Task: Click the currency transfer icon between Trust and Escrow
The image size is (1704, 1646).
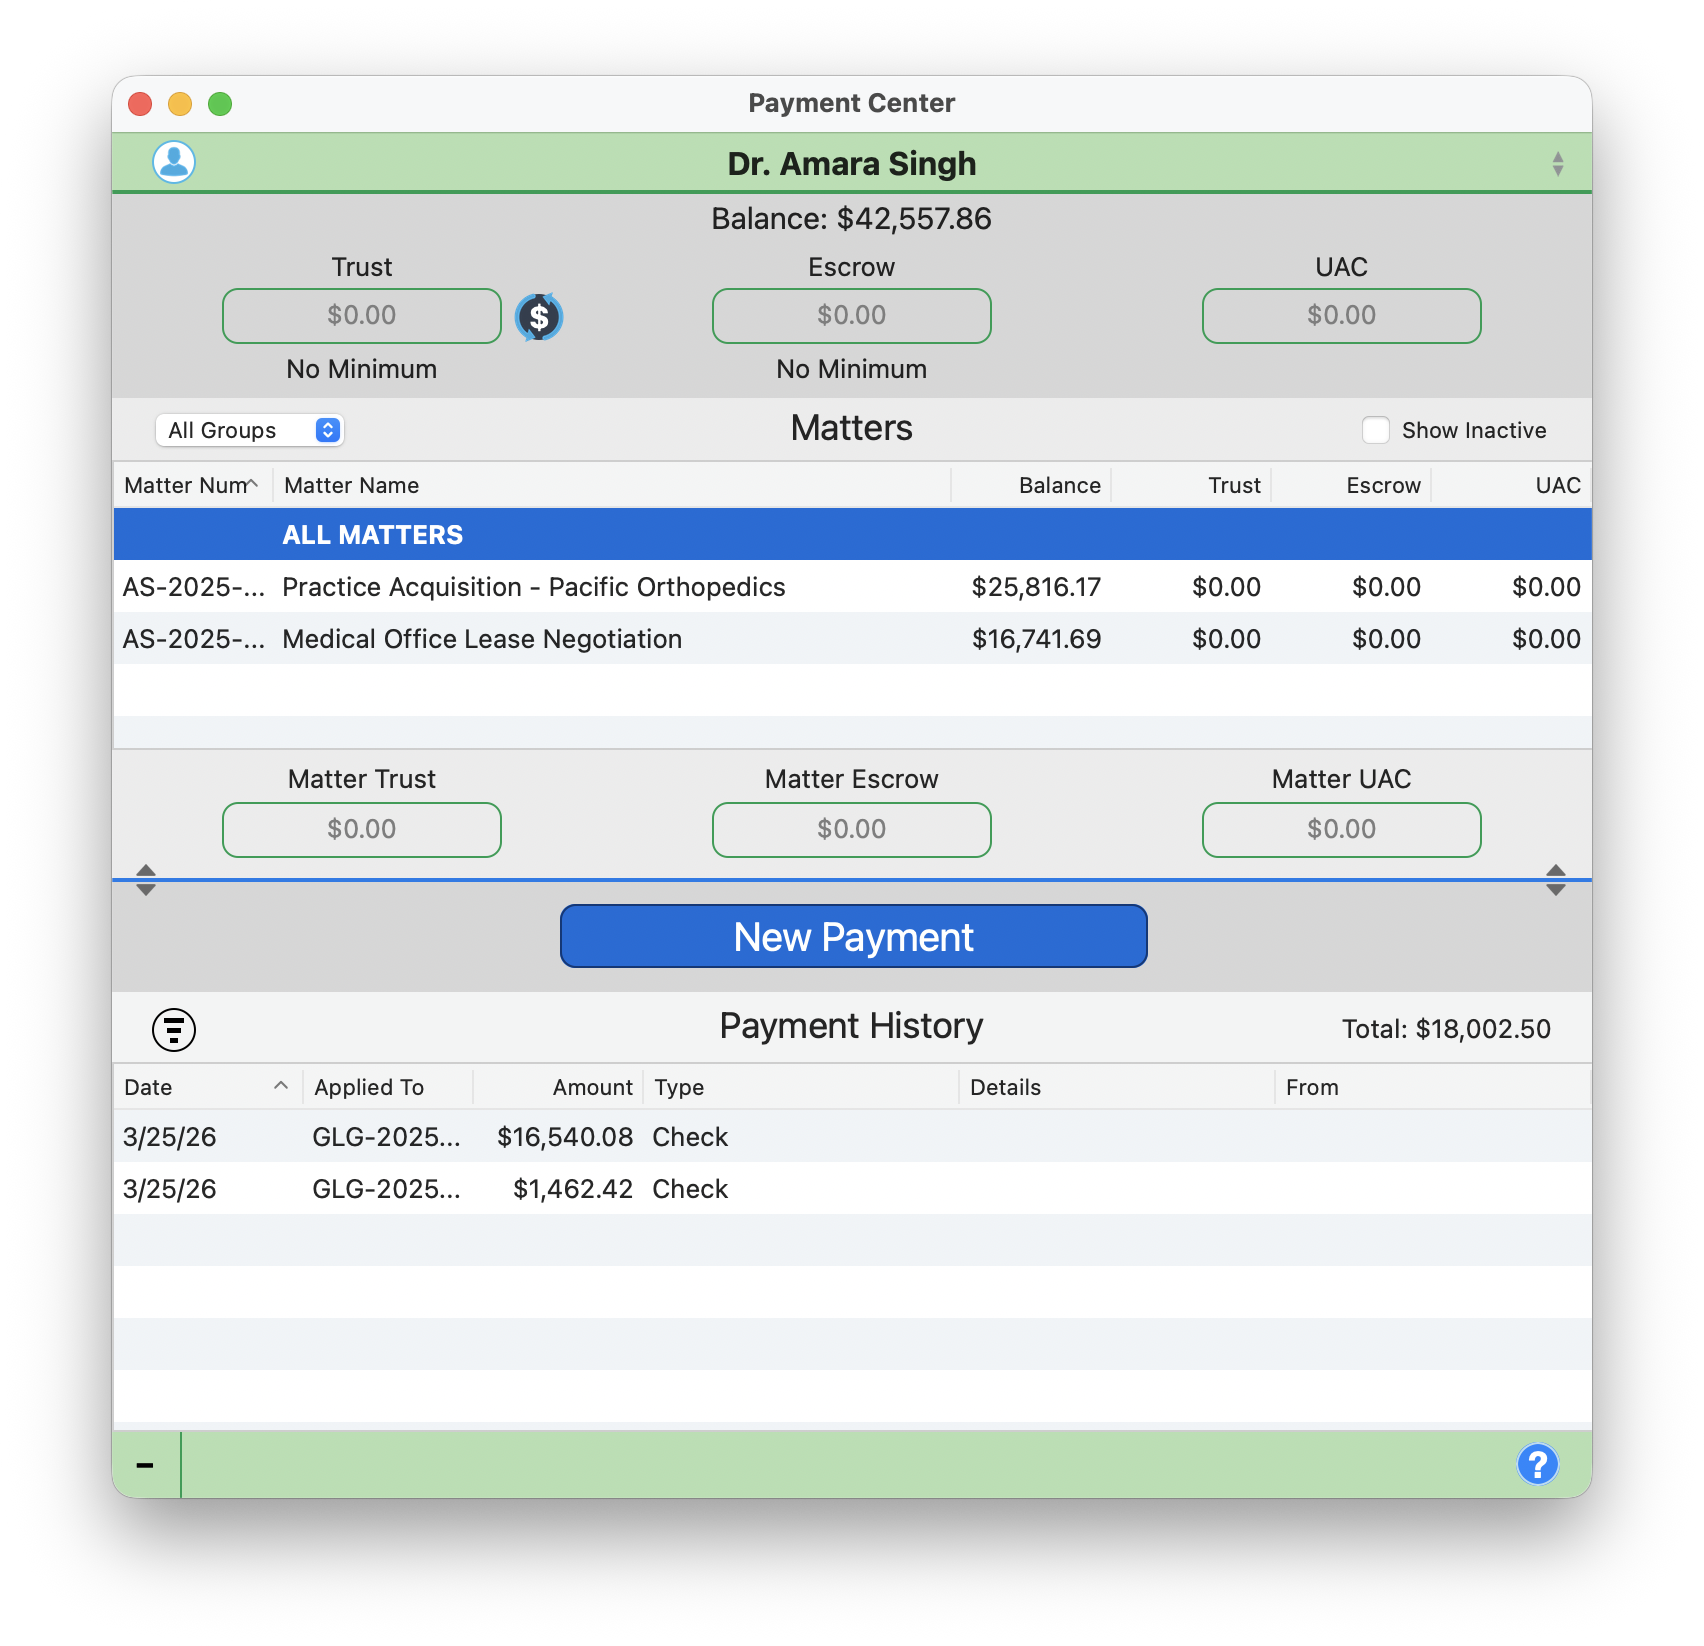Action: [539, 316]
